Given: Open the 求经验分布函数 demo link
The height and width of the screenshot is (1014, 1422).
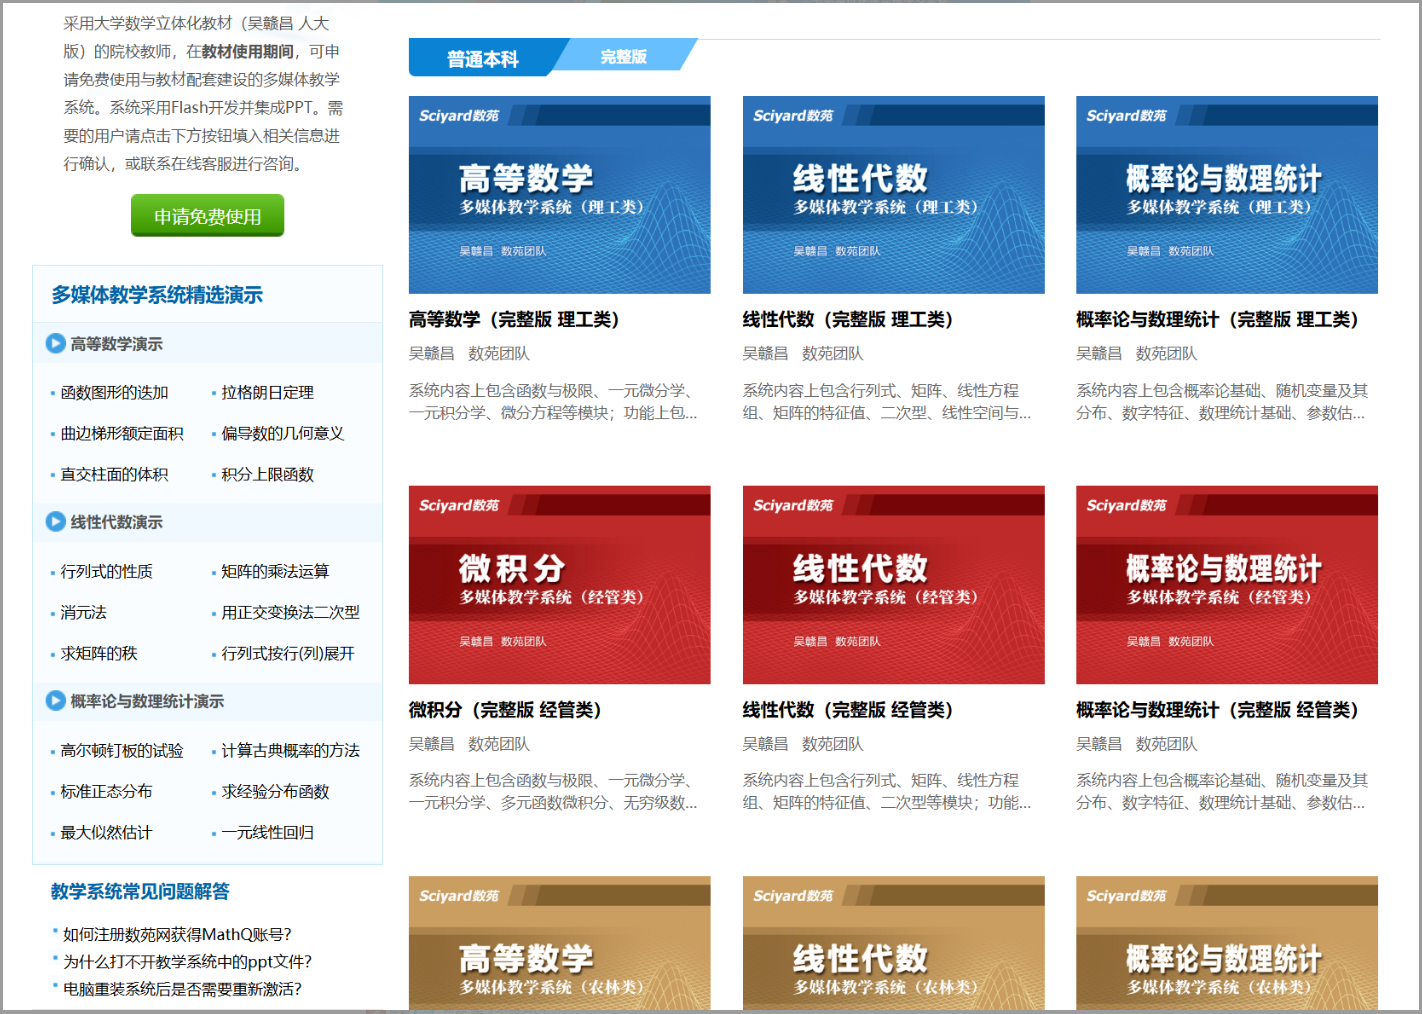Looking at the screenshot, I should tap(275, 792).
